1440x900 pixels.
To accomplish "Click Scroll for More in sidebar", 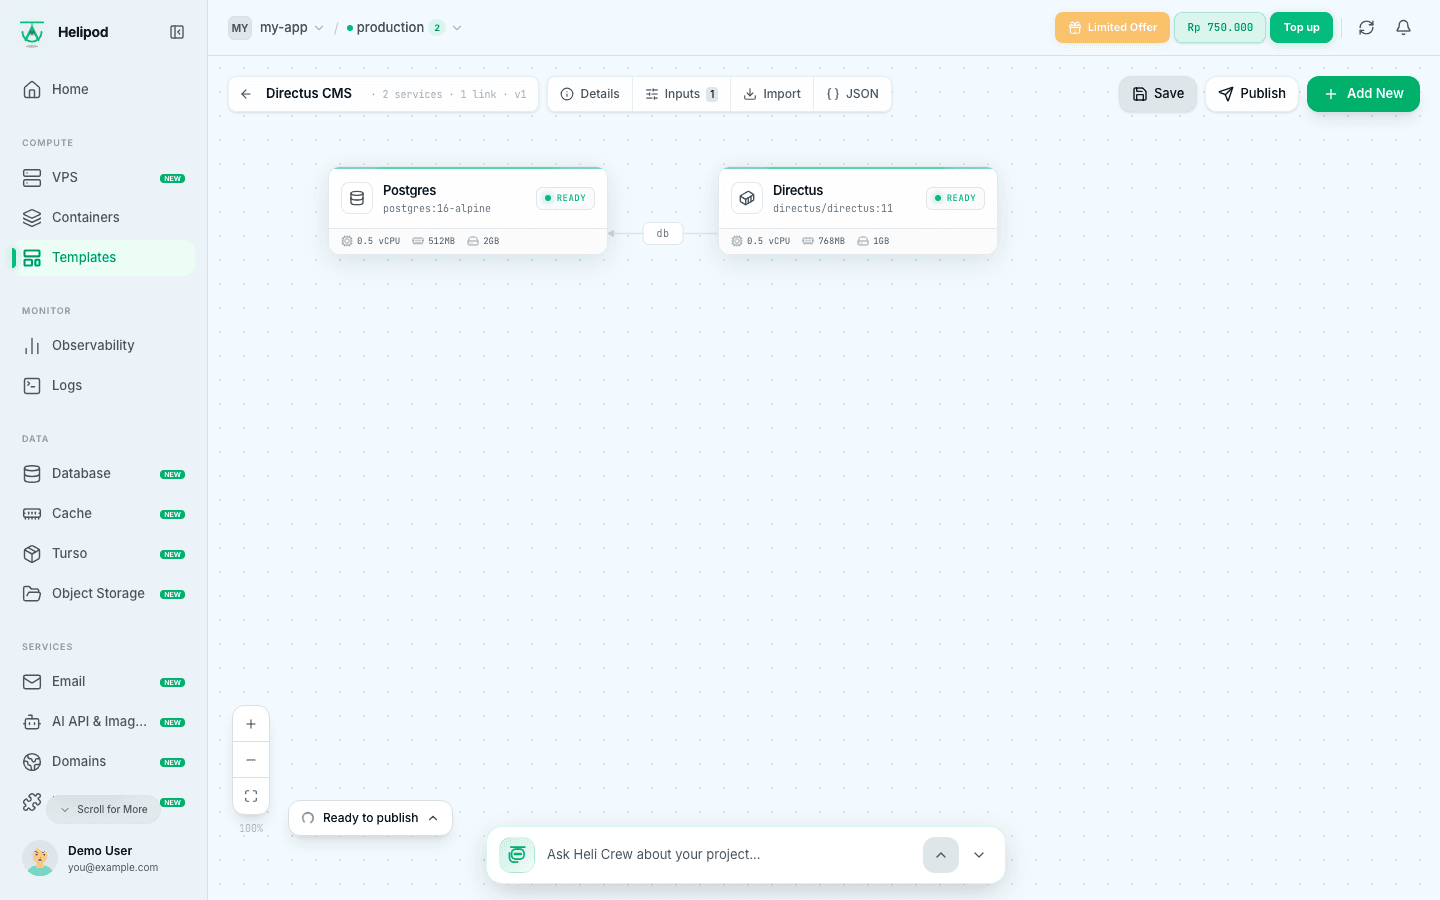I will pyautogui.click(x=103, y=809).
